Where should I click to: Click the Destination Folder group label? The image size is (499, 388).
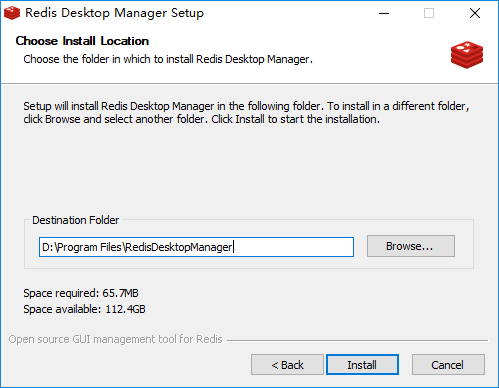tap(75, 220)
